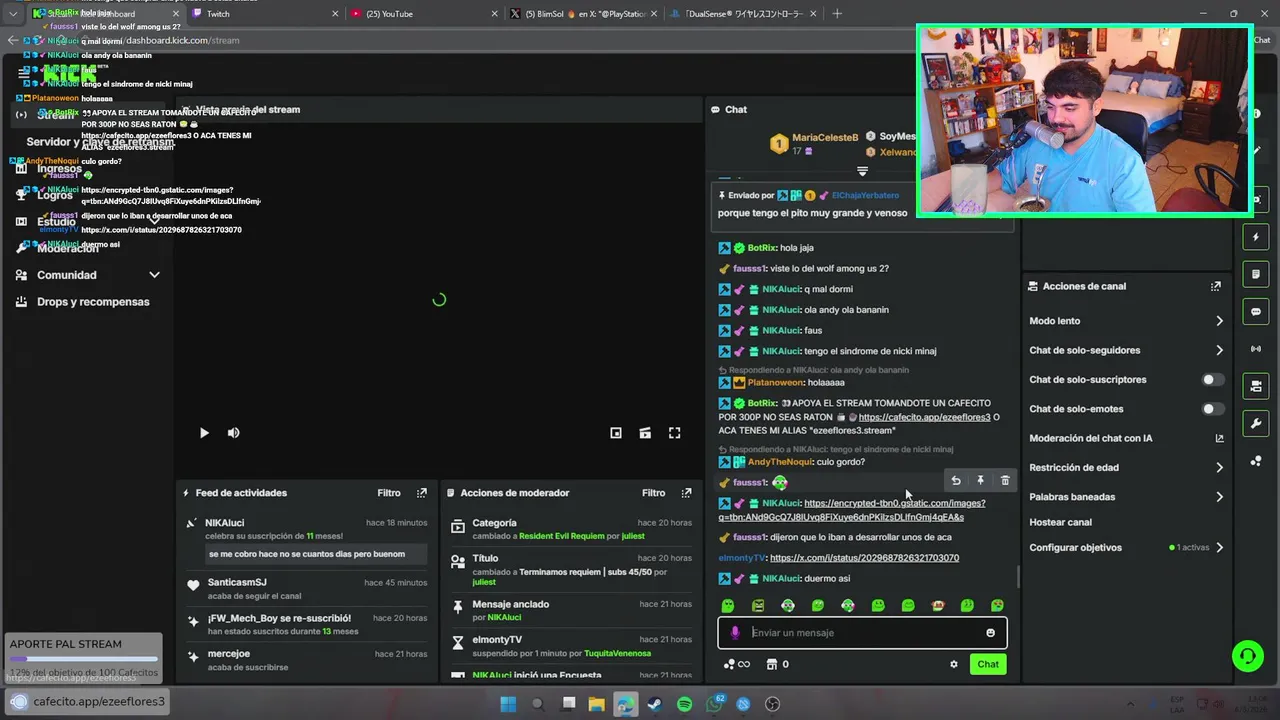
Task: Pop out the Acciones de moderador panel
Action: click(x=686, y=493)
